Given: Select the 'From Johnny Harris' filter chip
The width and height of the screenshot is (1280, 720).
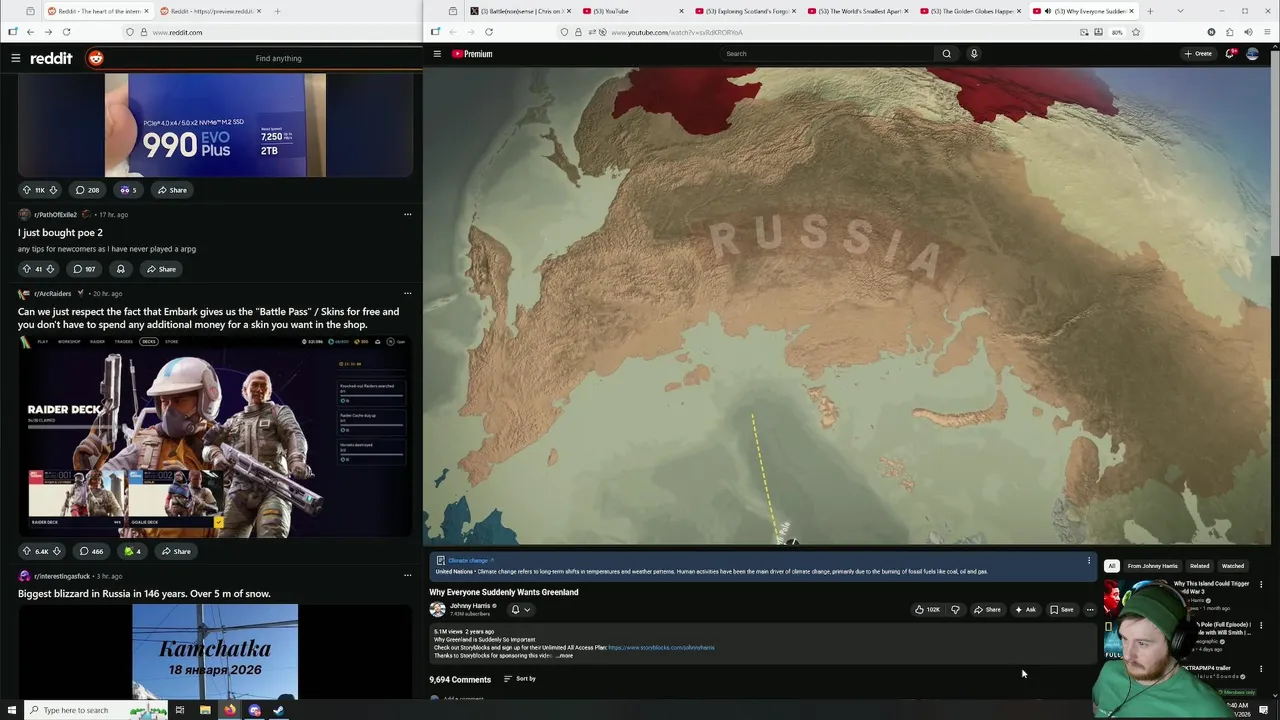Looking at the screenshot, I should pyautogui.click(x=1153, y=566).
